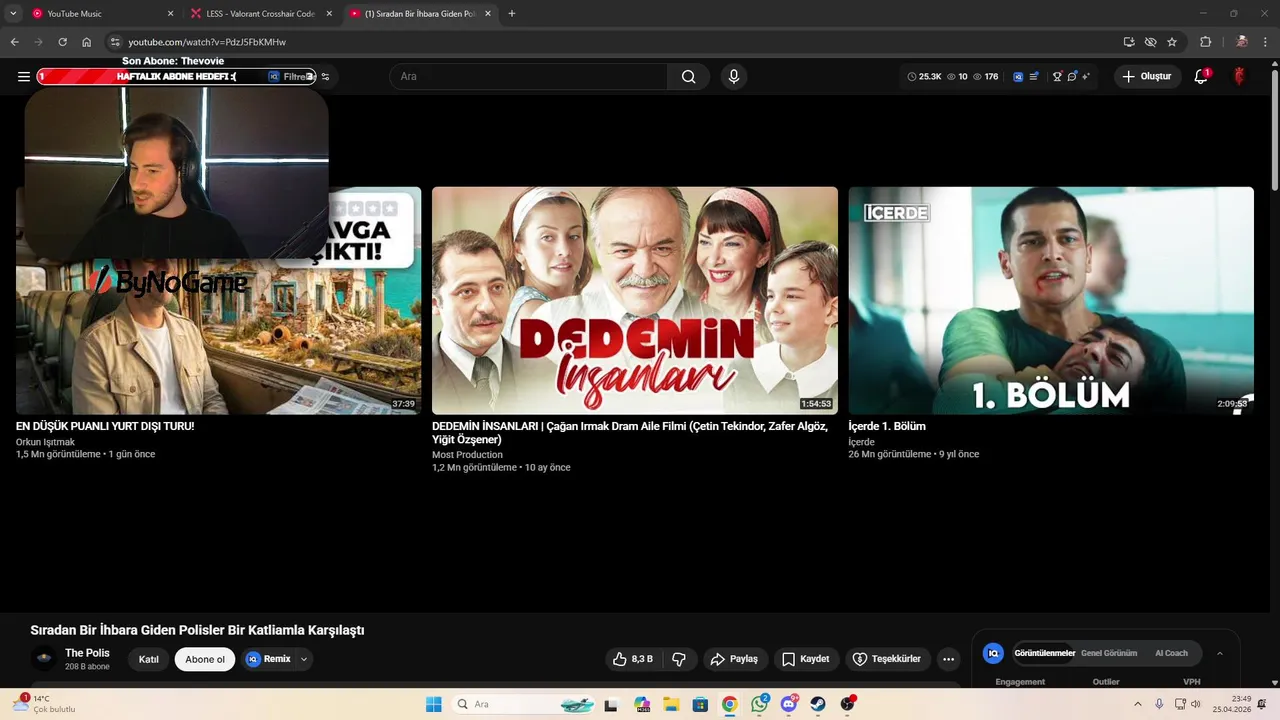The height and width of the screenshot is (720, 1280).
Task: Open the browser extensions puzzle icon
Action: tap(1205, 42)
